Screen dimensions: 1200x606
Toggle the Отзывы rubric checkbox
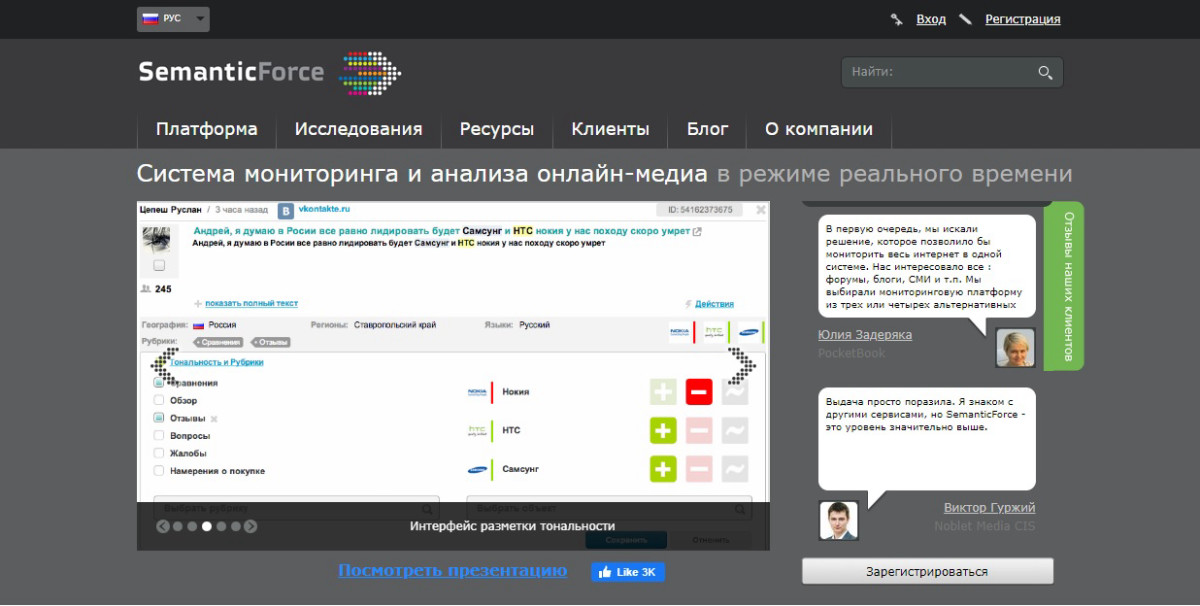[159, 418]
